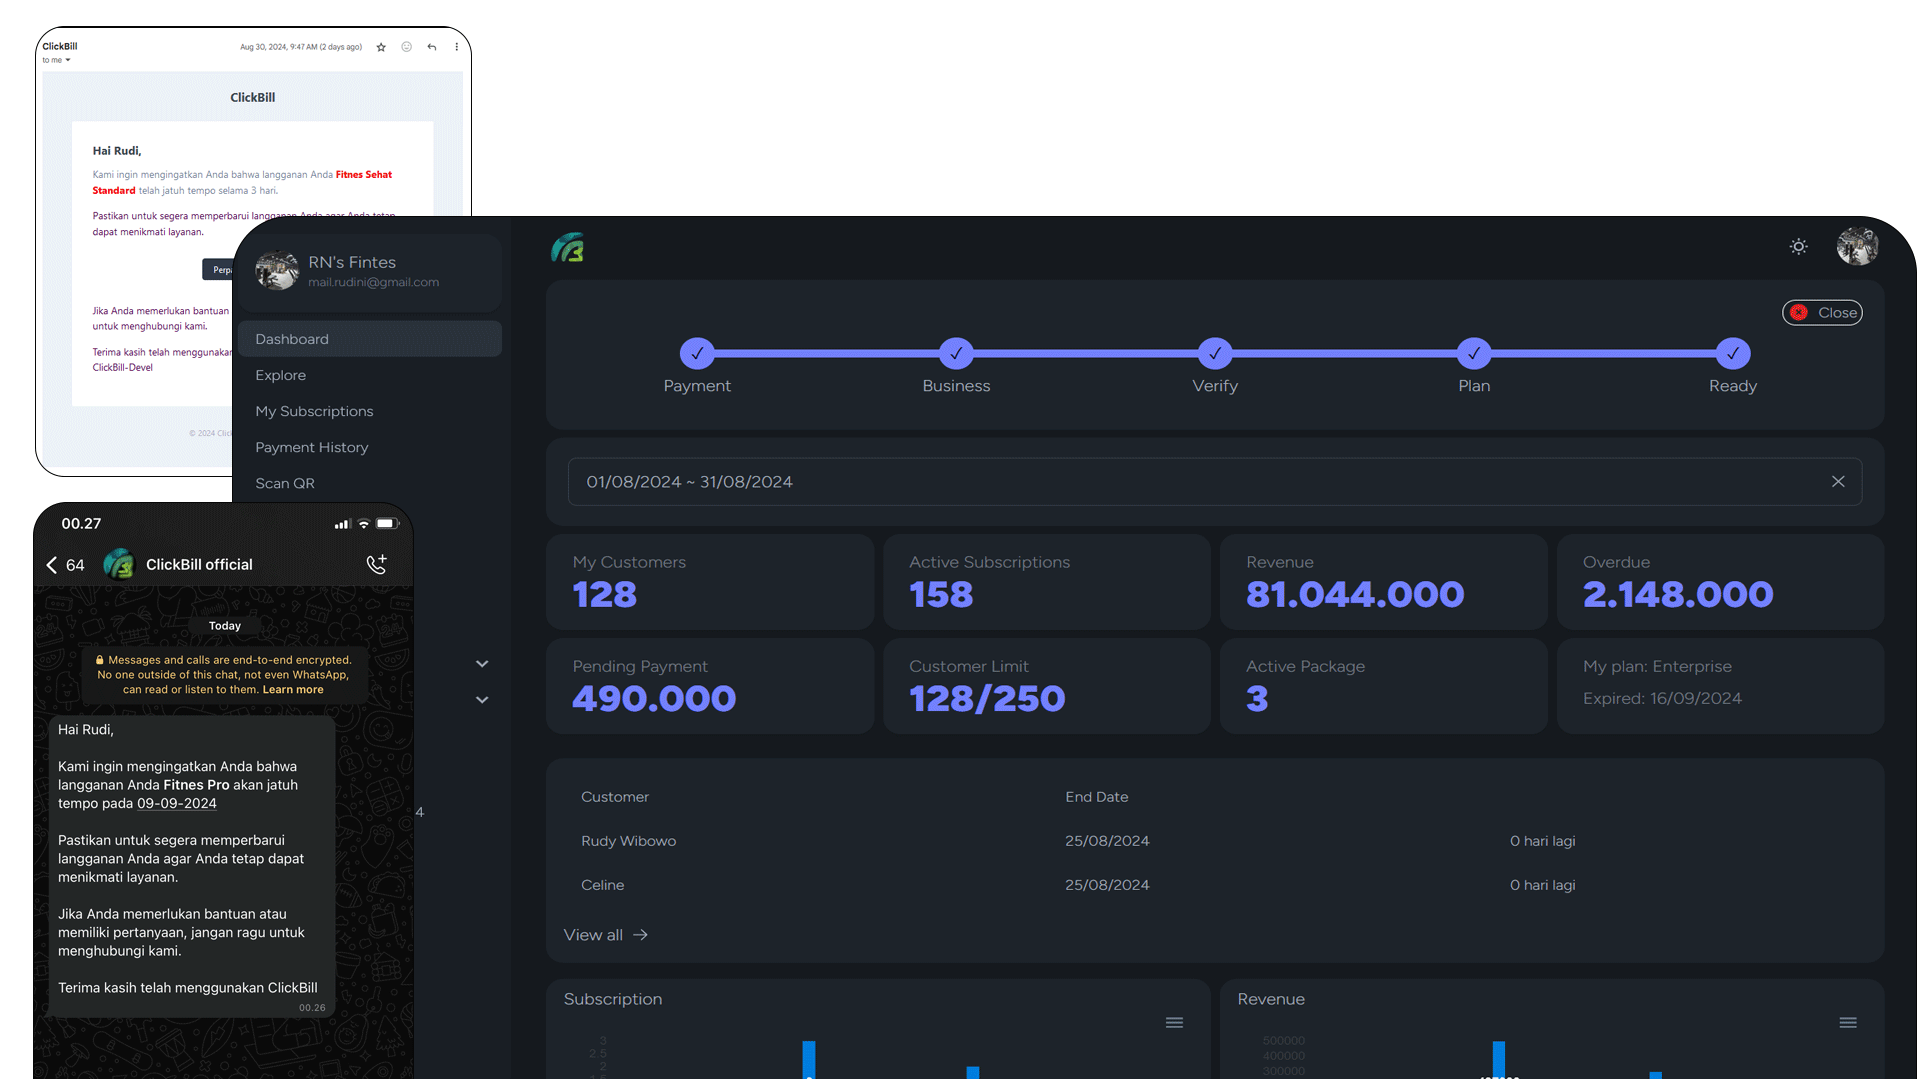Screen dimensions: 1919x1079
Task: Click the Payment step checkmark
Action: (697, 353)
